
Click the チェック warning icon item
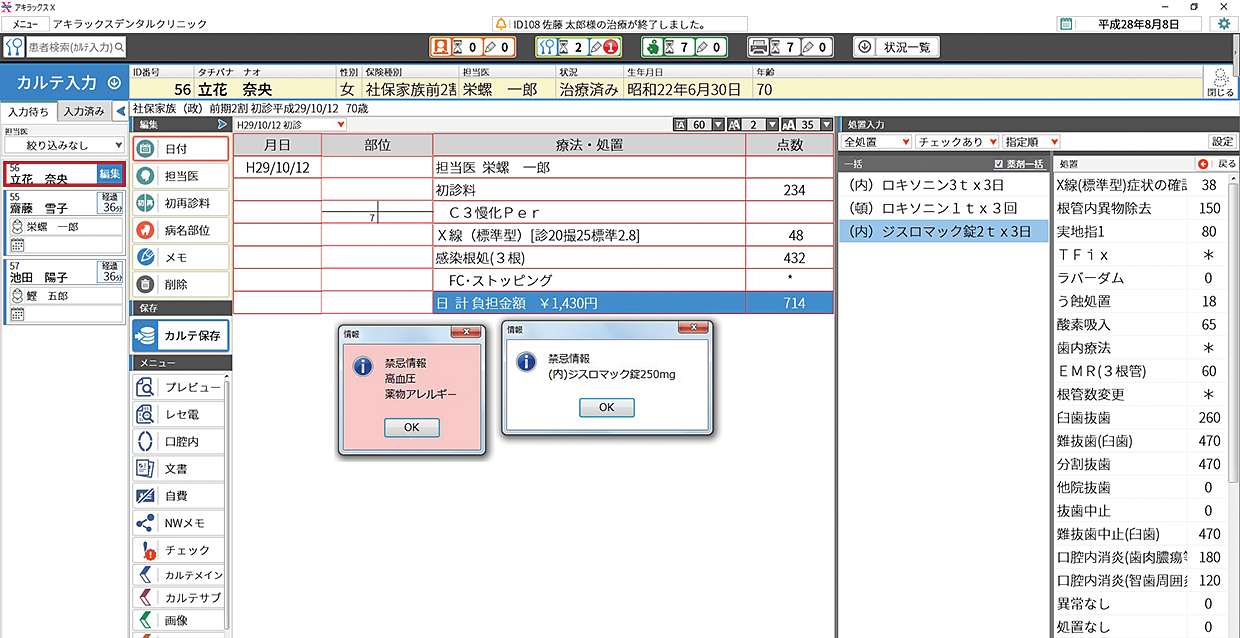click(x=145, y=550)
